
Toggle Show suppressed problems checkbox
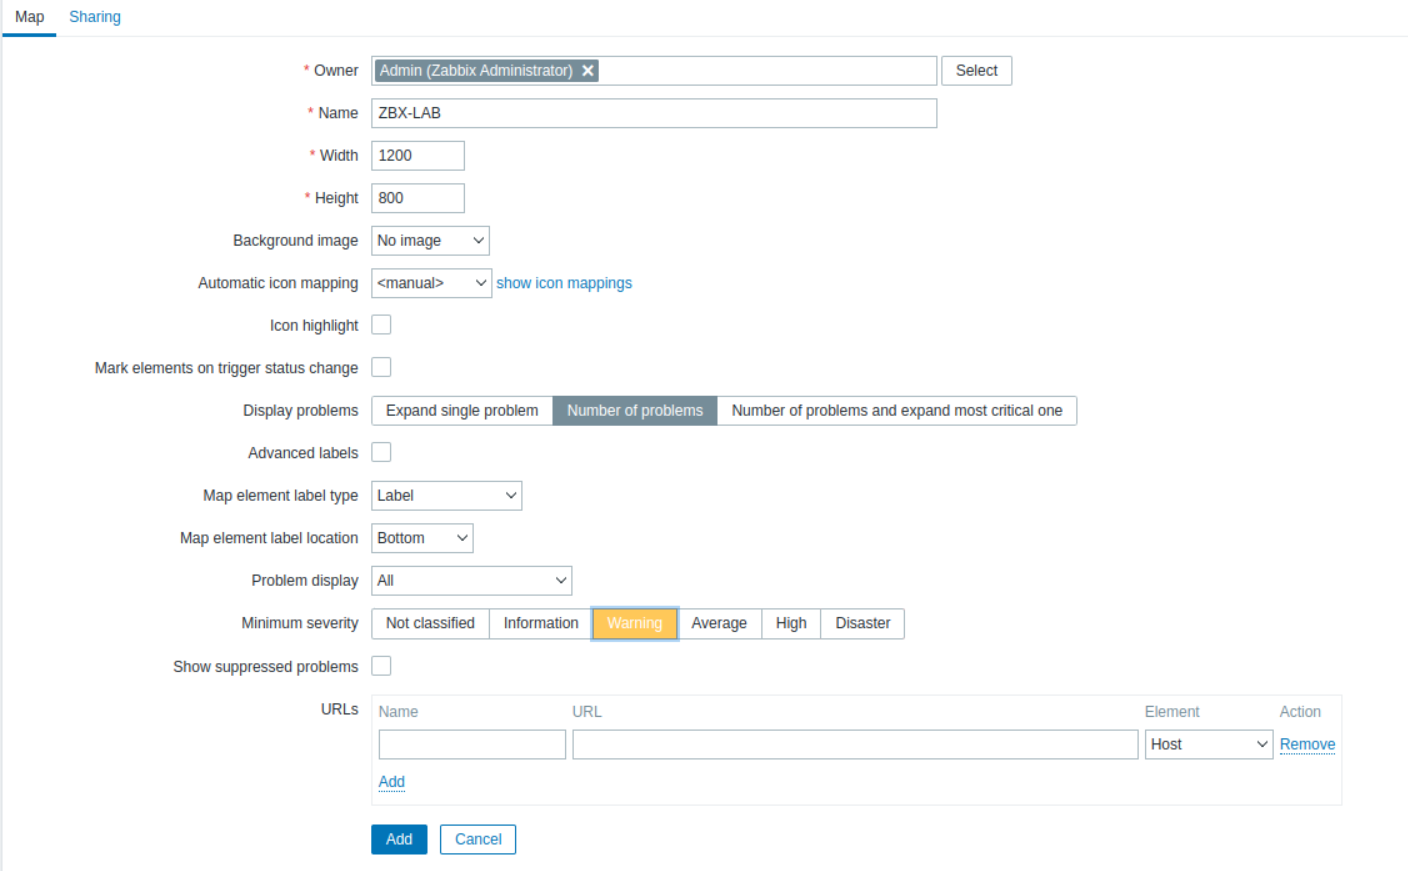coord(381,666)
